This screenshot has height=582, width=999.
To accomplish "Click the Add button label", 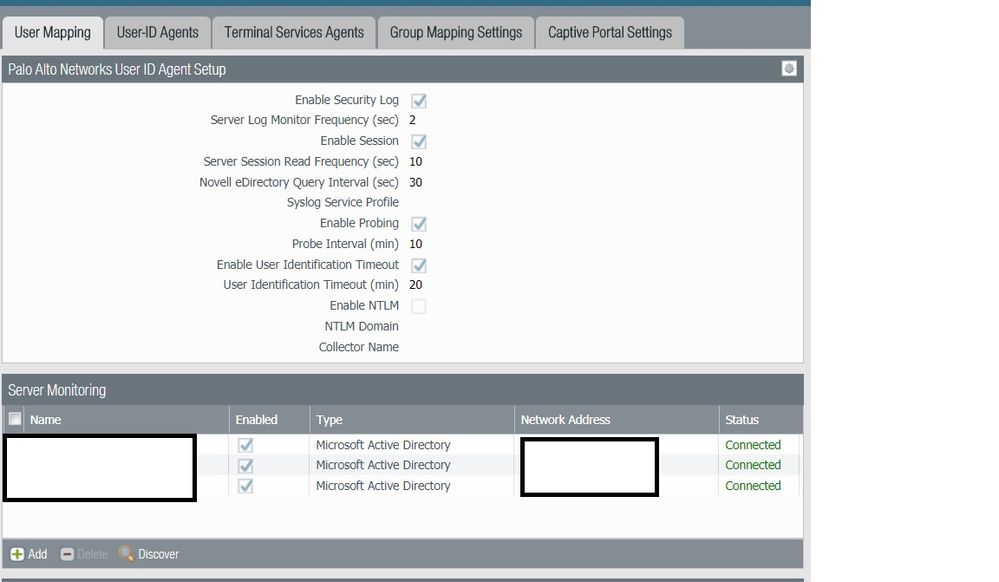I will pos(38,554).
